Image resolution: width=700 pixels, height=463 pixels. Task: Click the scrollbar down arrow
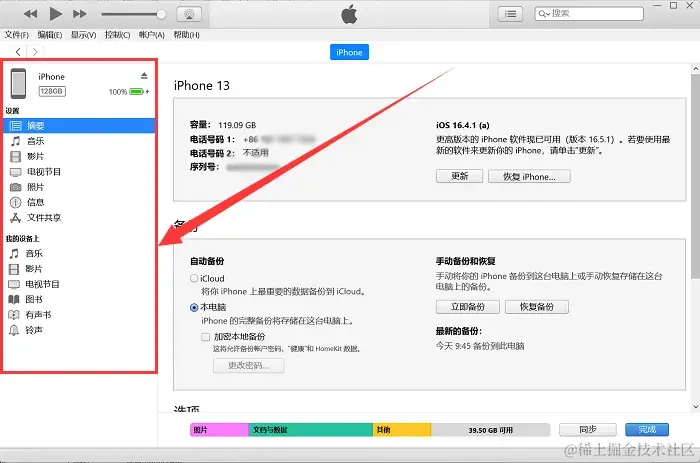point(696,407)
